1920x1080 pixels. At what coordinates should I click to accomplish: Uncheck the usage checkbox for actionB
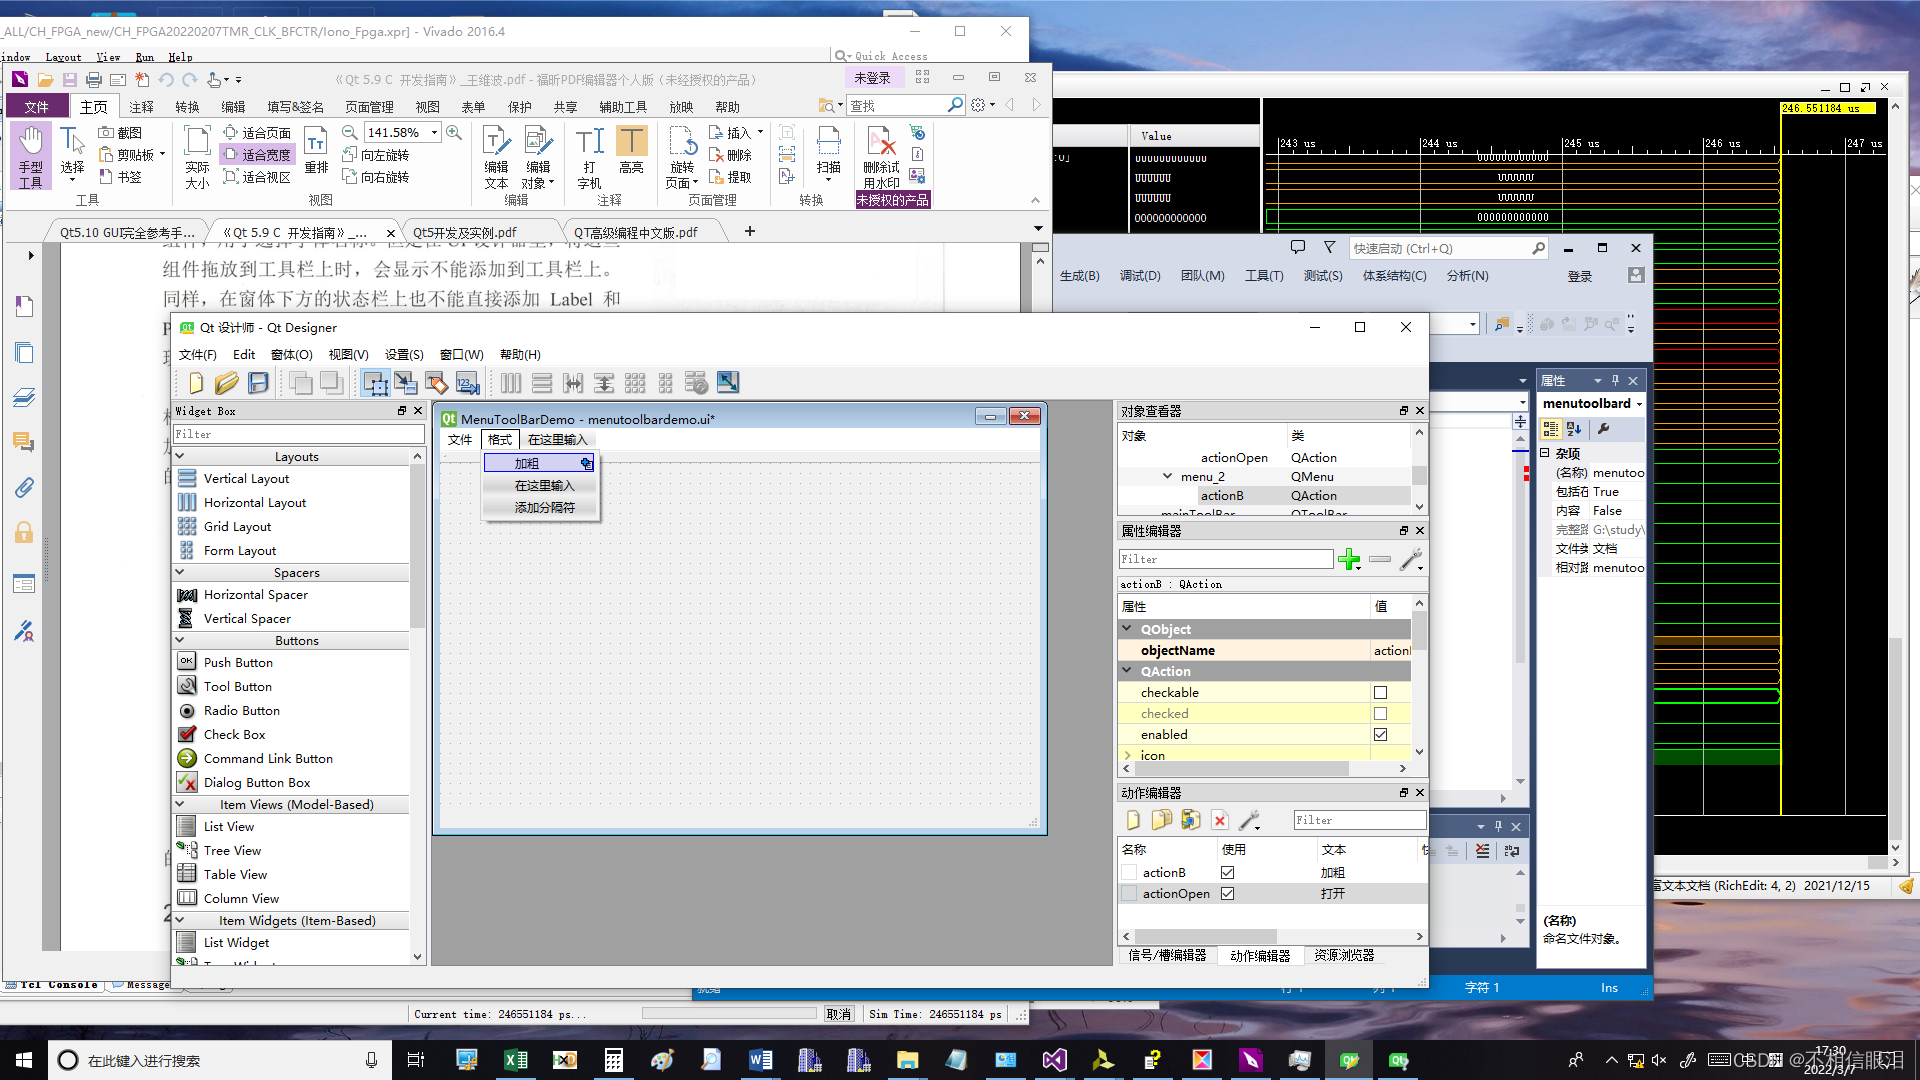click(x=1227, y=872)
